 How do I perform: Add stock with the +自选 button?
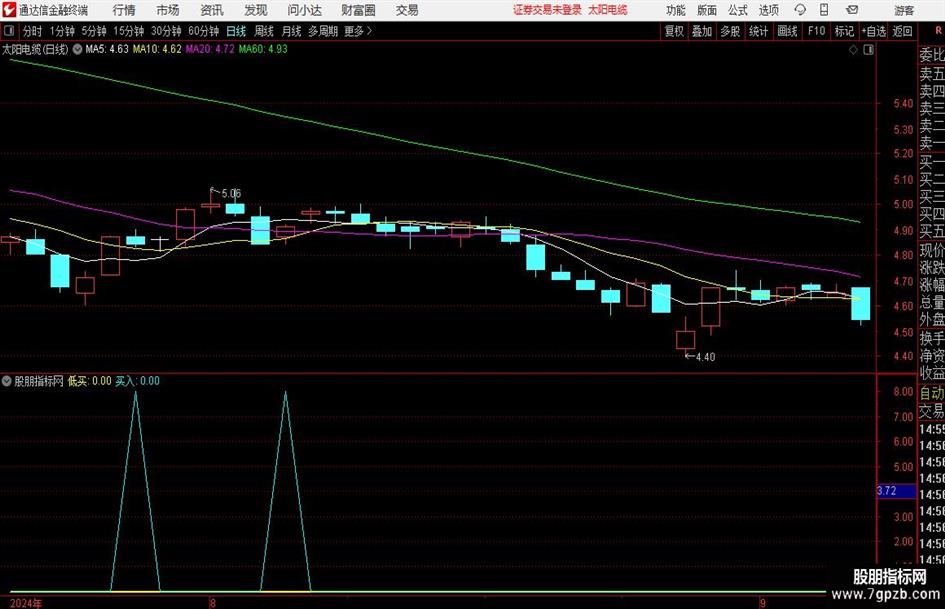pos(874,31)
